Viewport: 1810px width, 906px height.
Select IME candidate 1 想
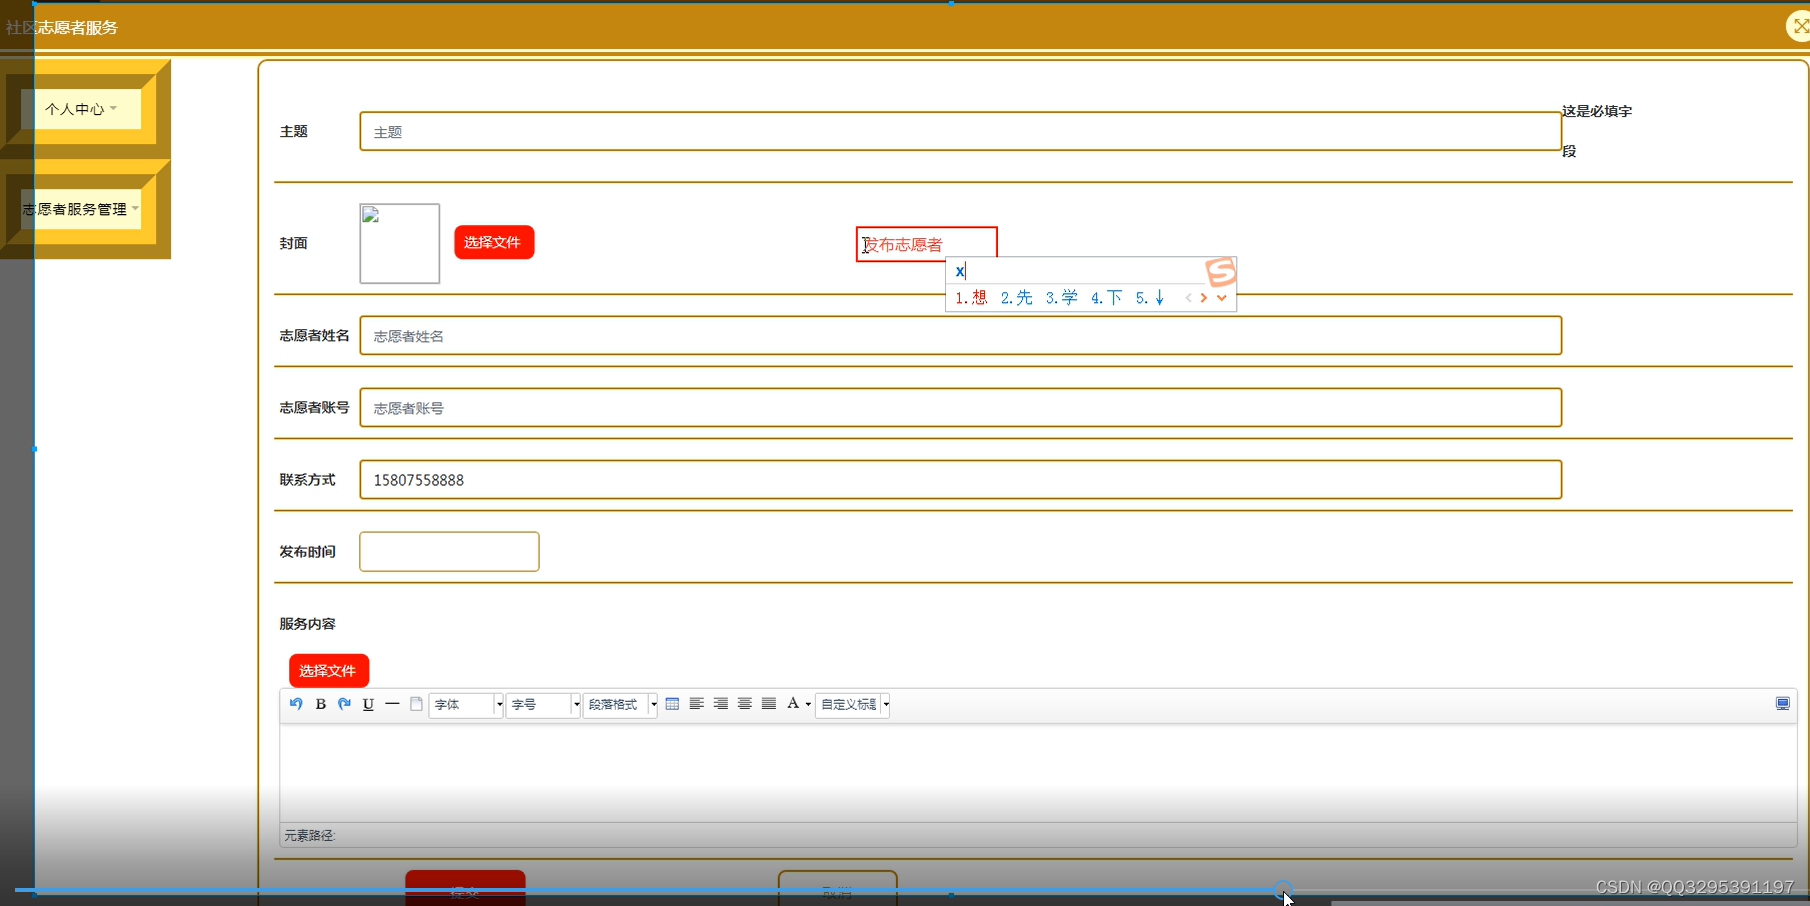pyautogui.click(x=971, y=297)
